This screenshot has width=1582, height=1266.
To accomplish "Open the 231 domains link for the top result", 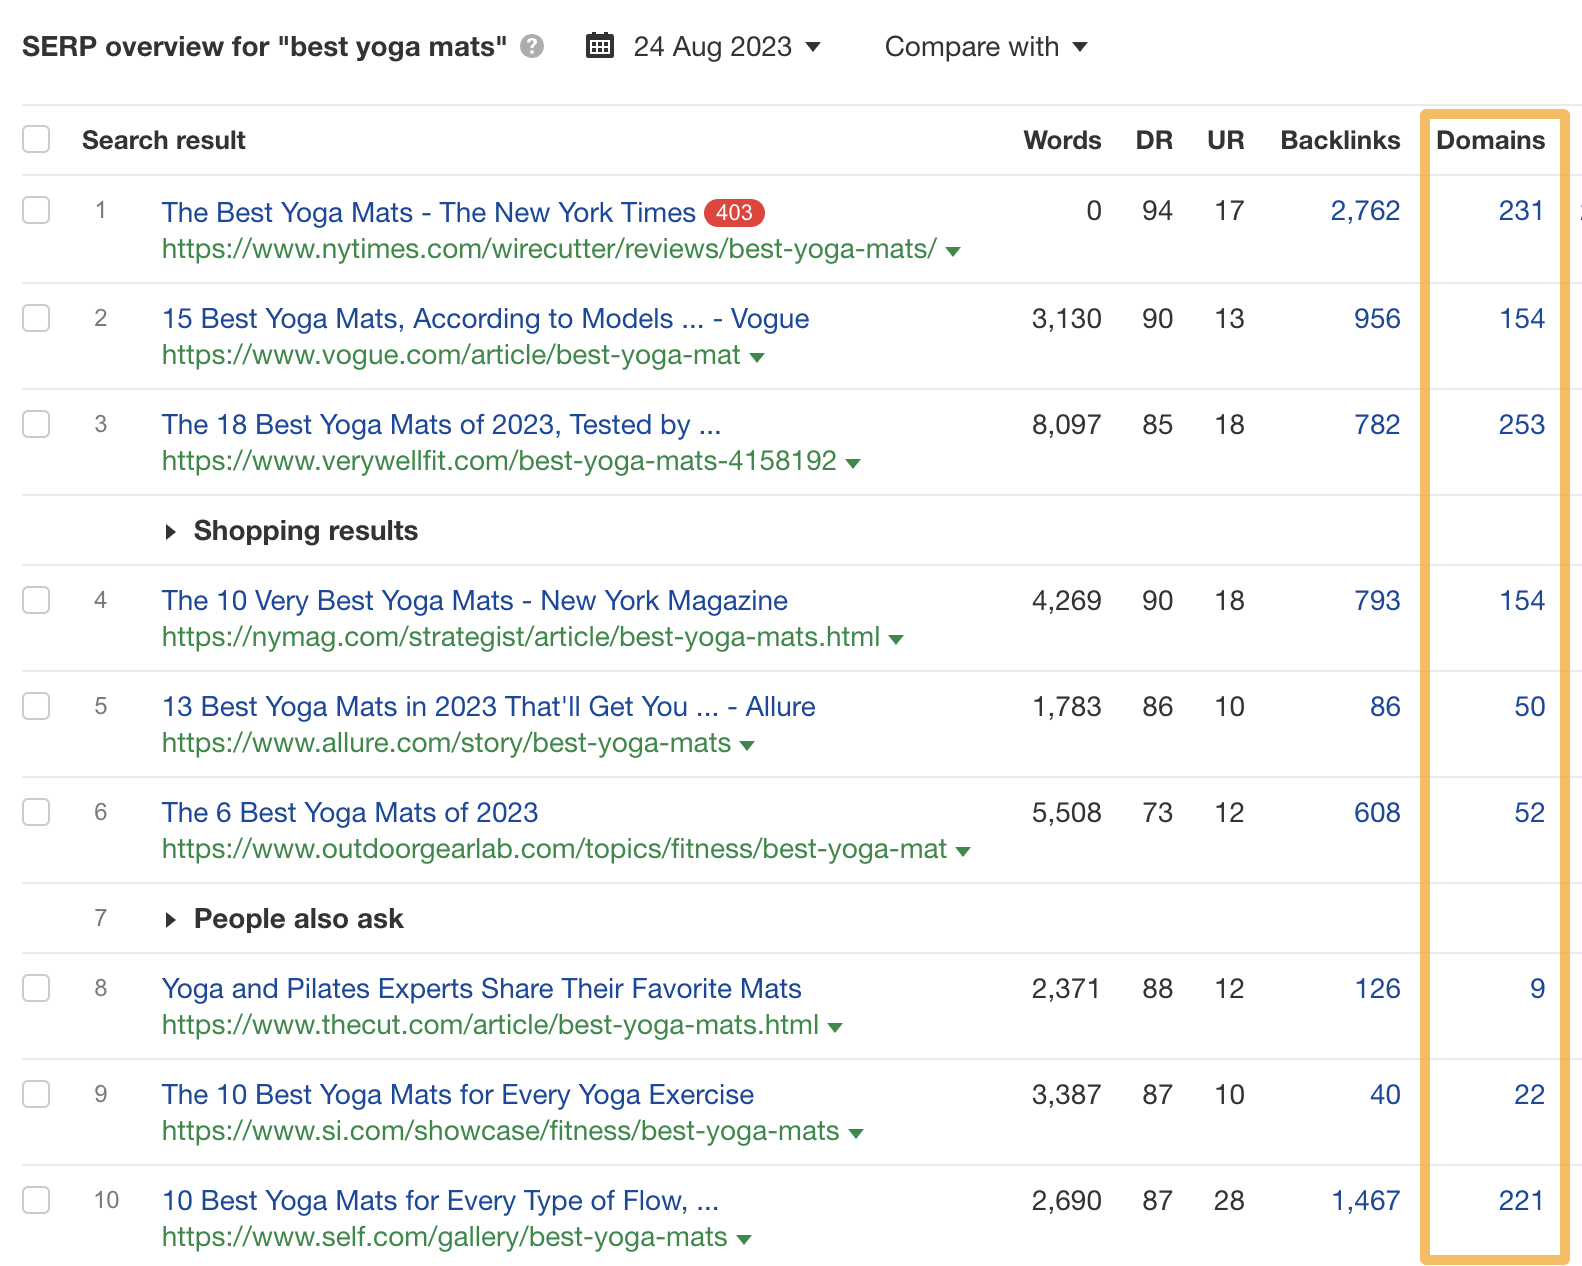I will coord(1521,211).
